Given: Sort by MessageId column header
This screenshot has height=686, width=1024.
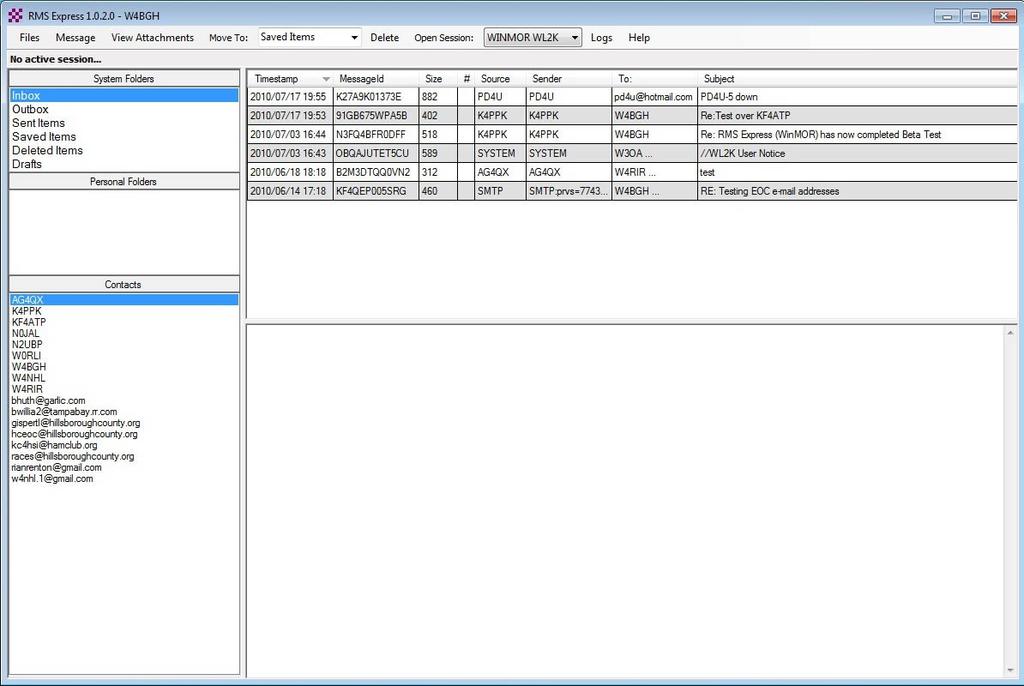Looking at the screenshot, I should 376,78.
